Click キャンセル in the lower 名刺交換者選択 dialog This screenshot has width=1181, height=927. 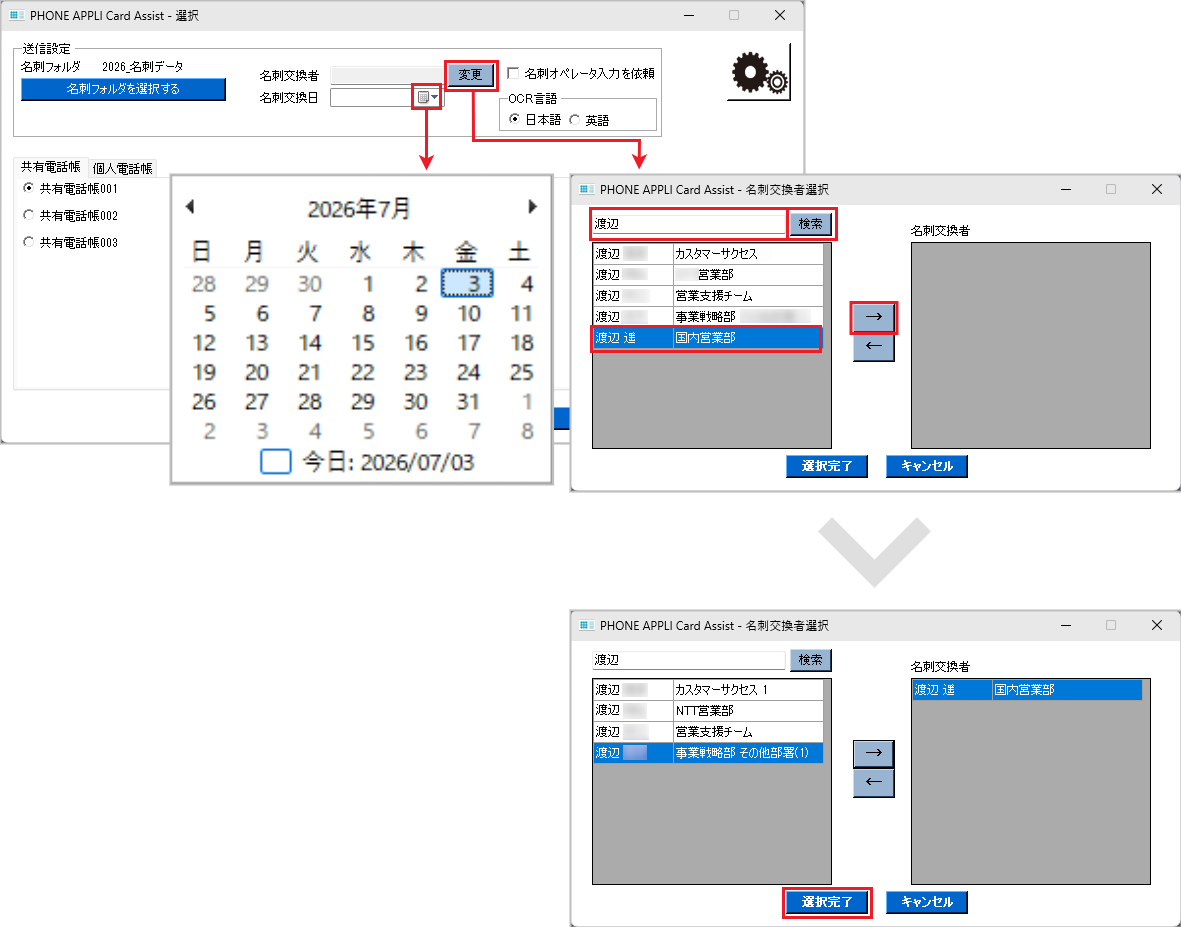(926, 902)
